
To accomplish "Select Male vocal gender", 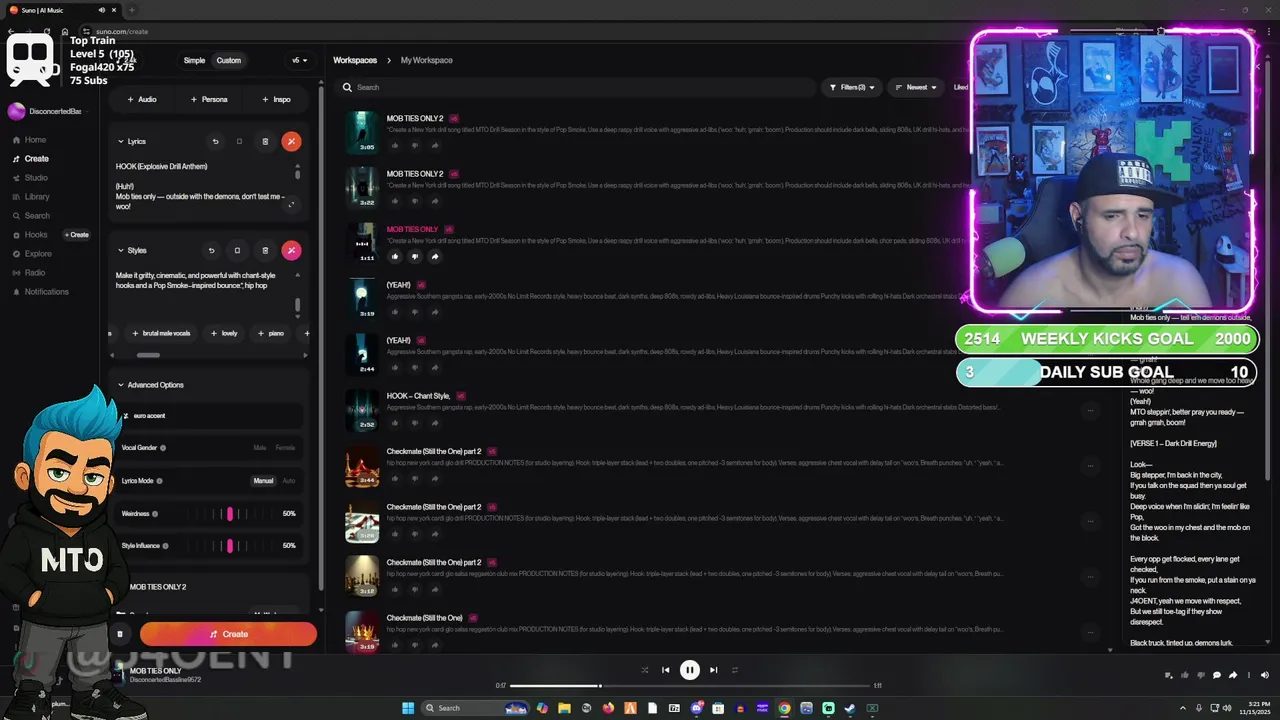I will point(260,448).
